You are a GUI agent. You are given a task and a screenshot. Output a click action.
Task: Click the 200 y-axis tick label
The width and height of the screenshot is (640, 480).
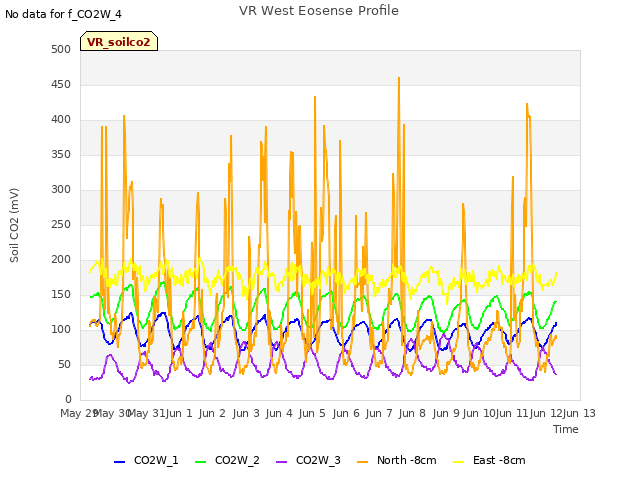point(61,260)
